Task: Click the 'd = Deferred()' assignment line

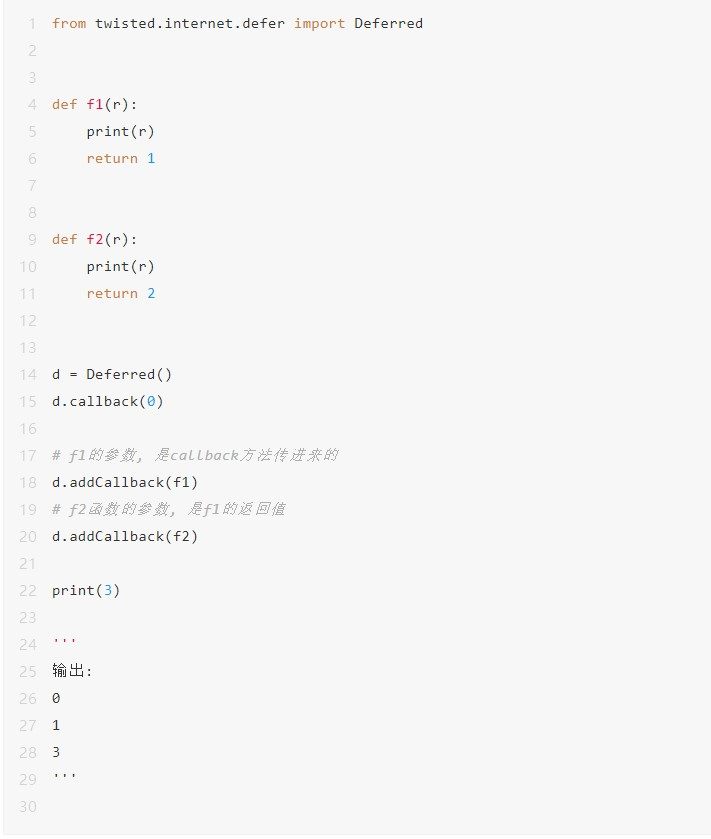Action: [112, 375]
